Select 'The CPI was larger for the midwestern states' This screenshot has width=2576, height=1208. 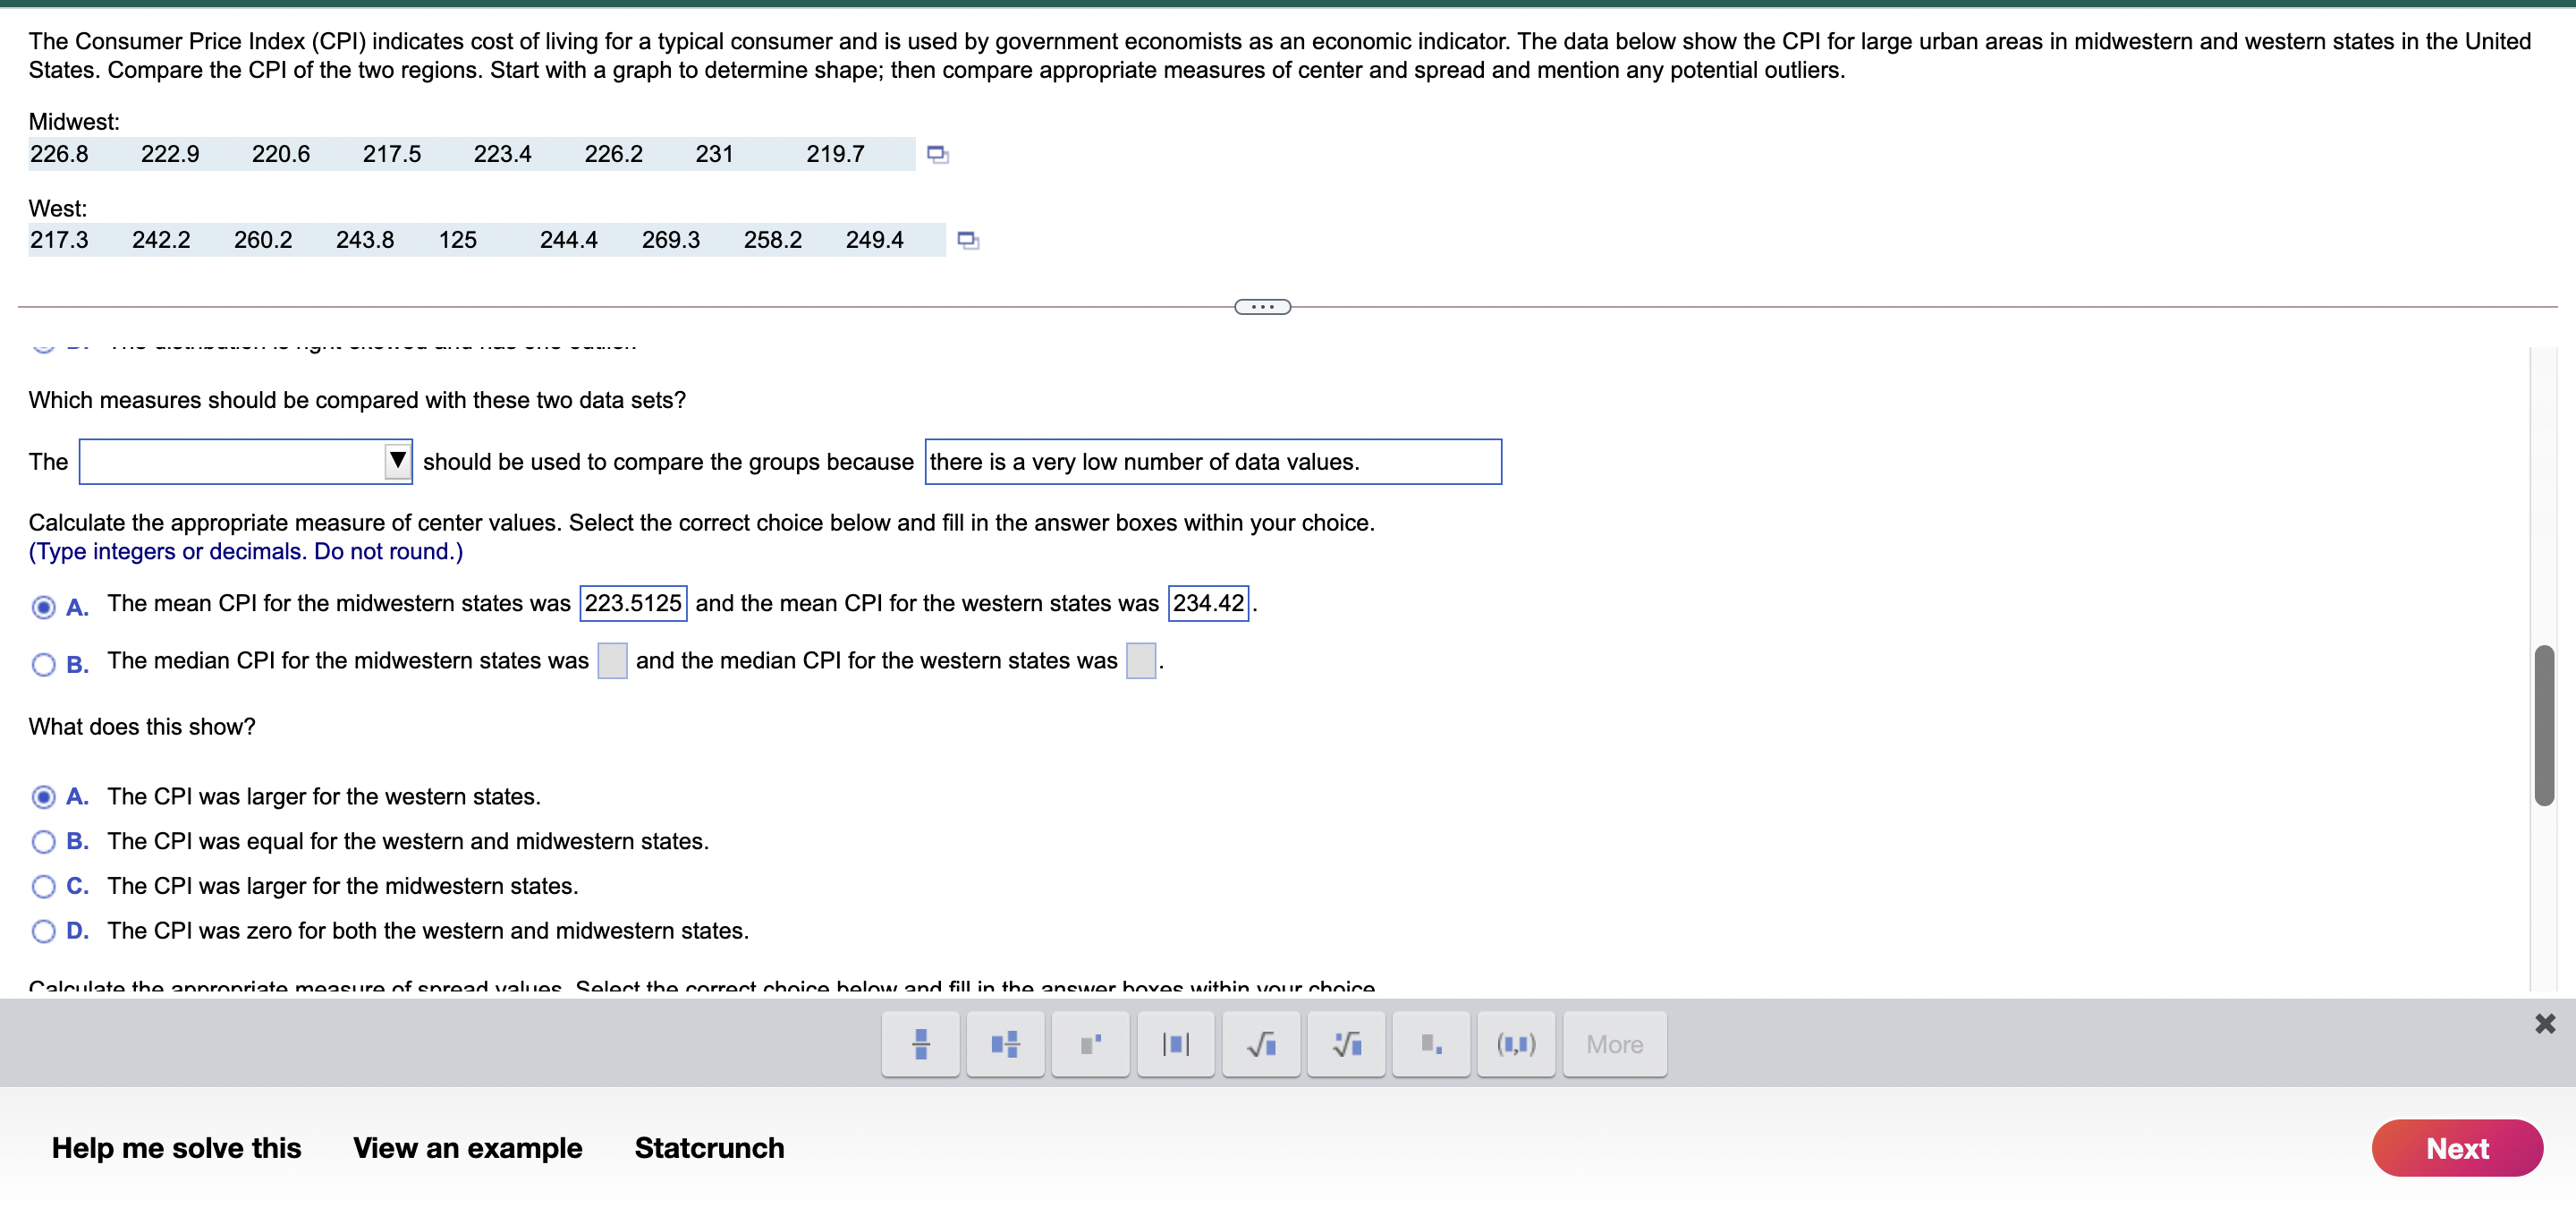(x=44, y=886)
